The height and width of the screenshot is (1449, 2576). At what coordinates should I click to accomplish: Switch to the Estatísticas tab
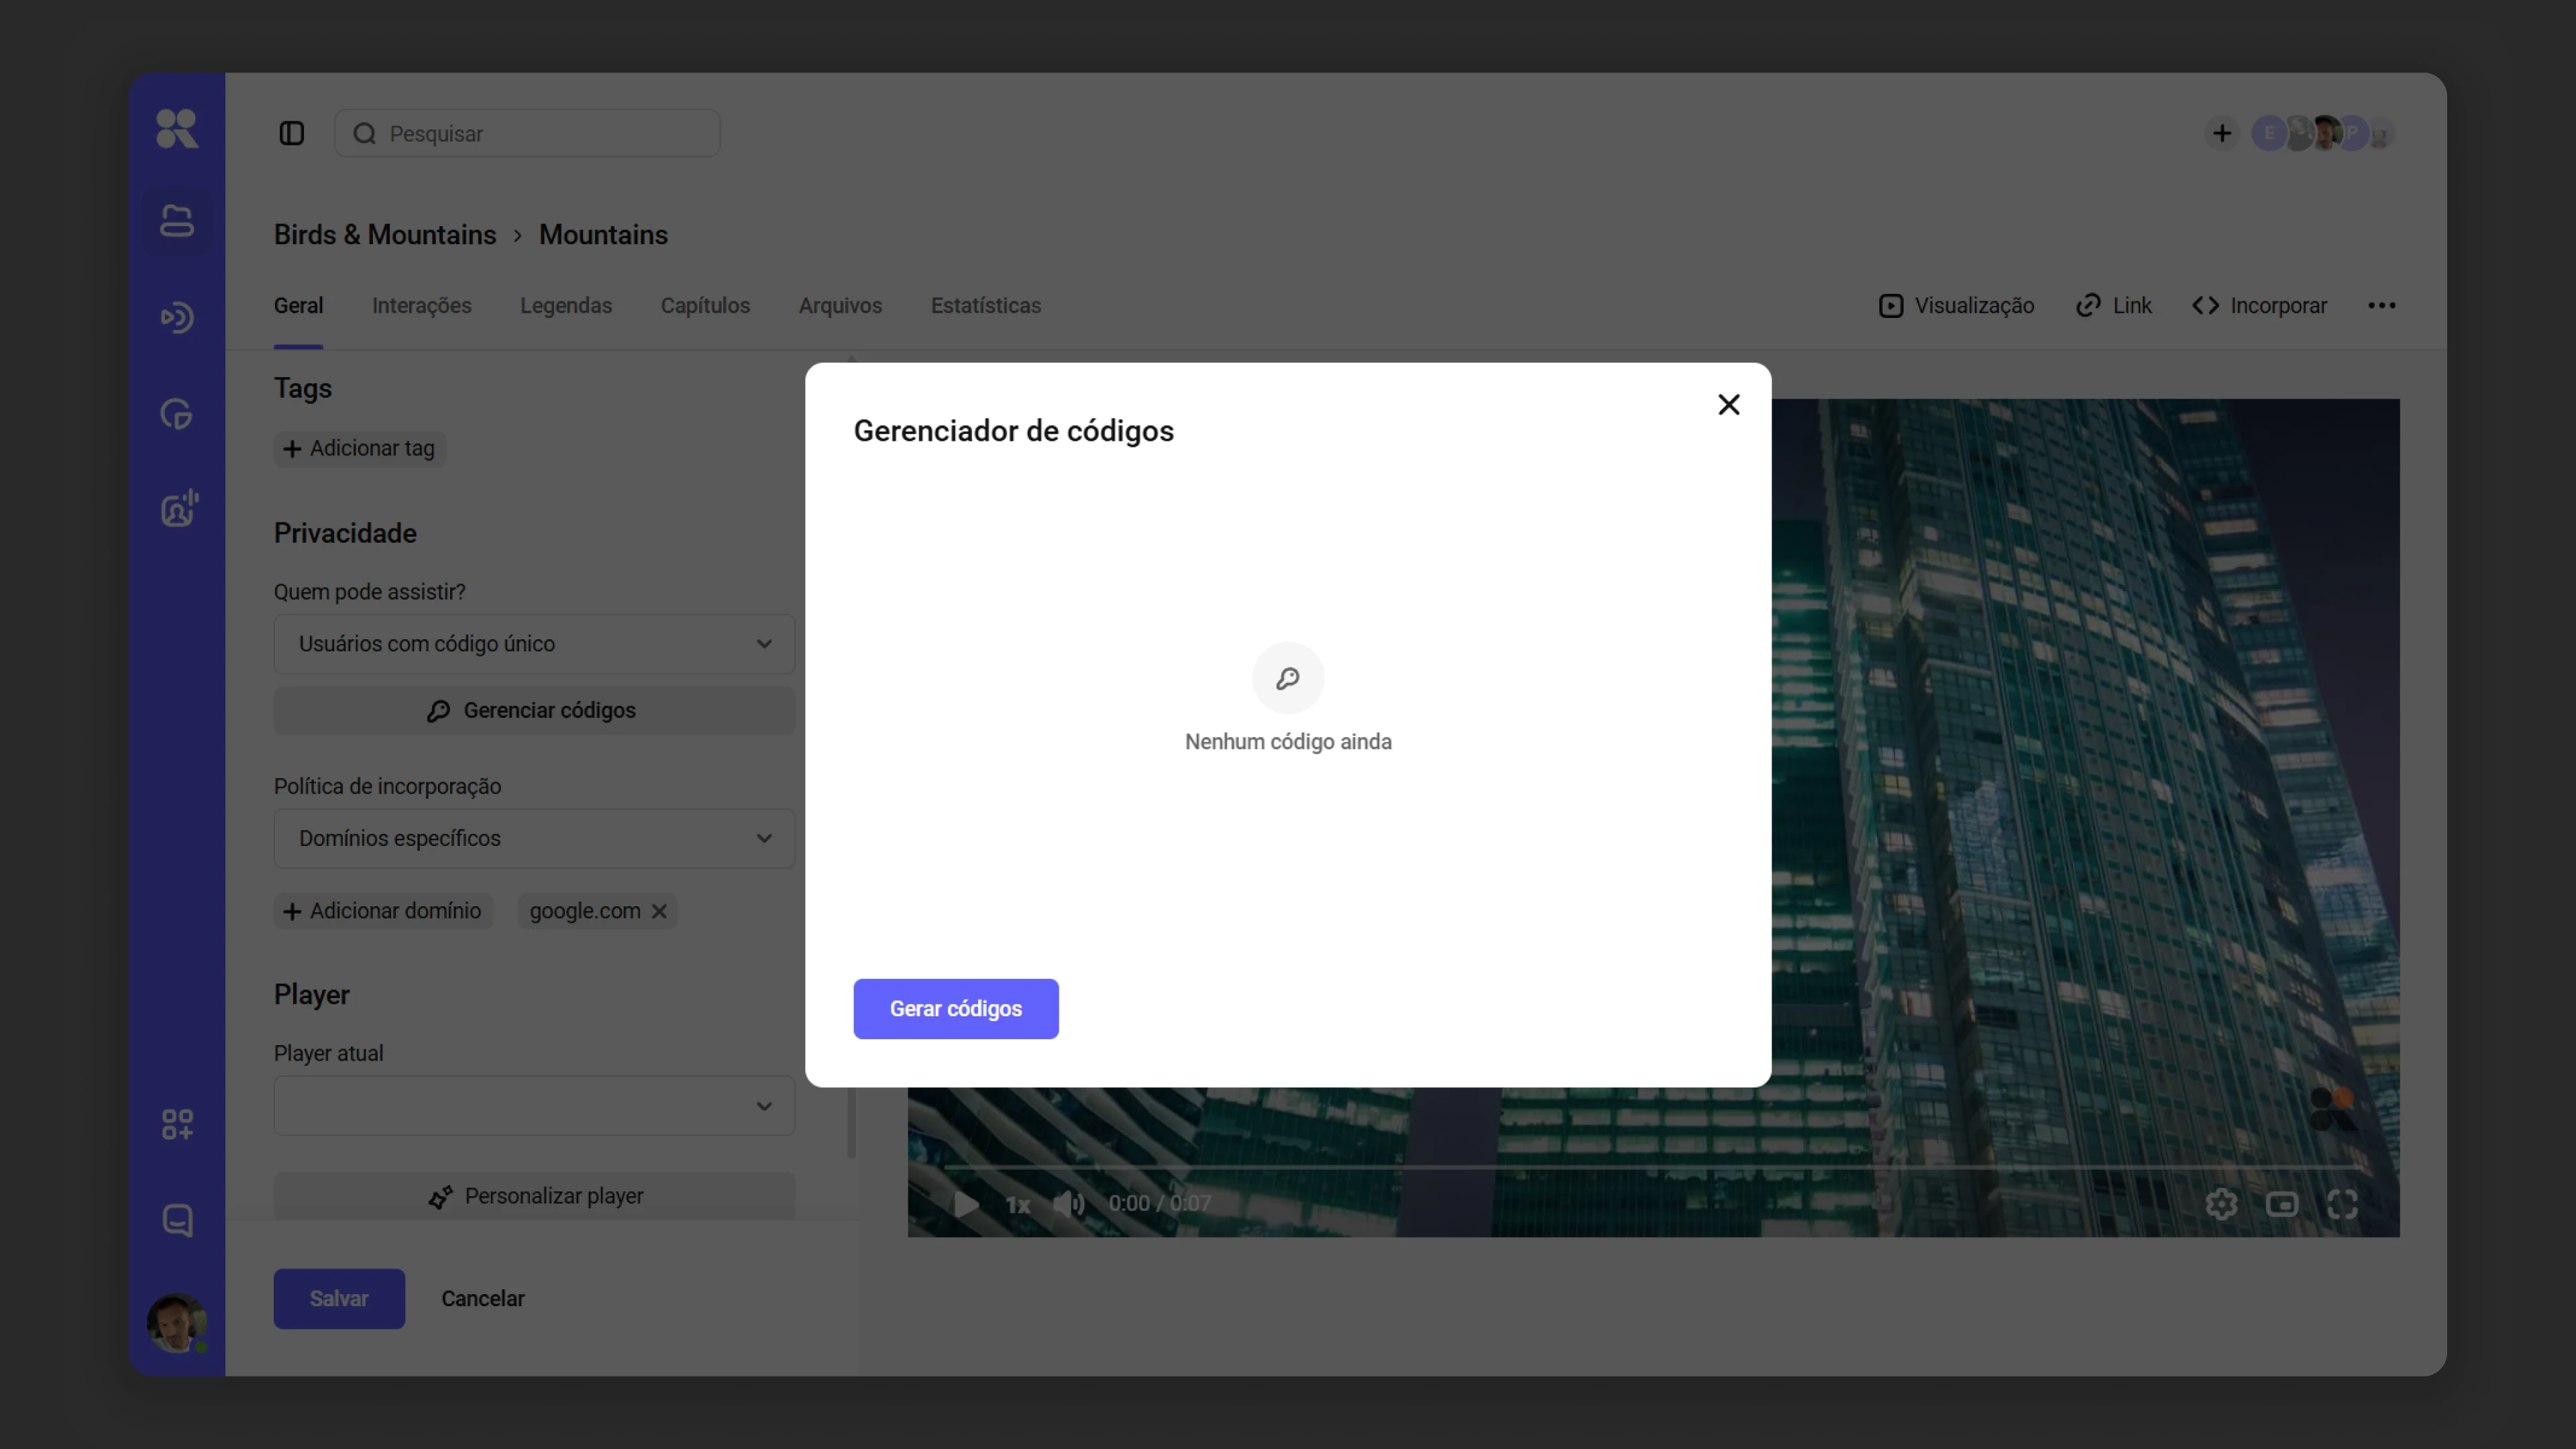coord(985,306)
